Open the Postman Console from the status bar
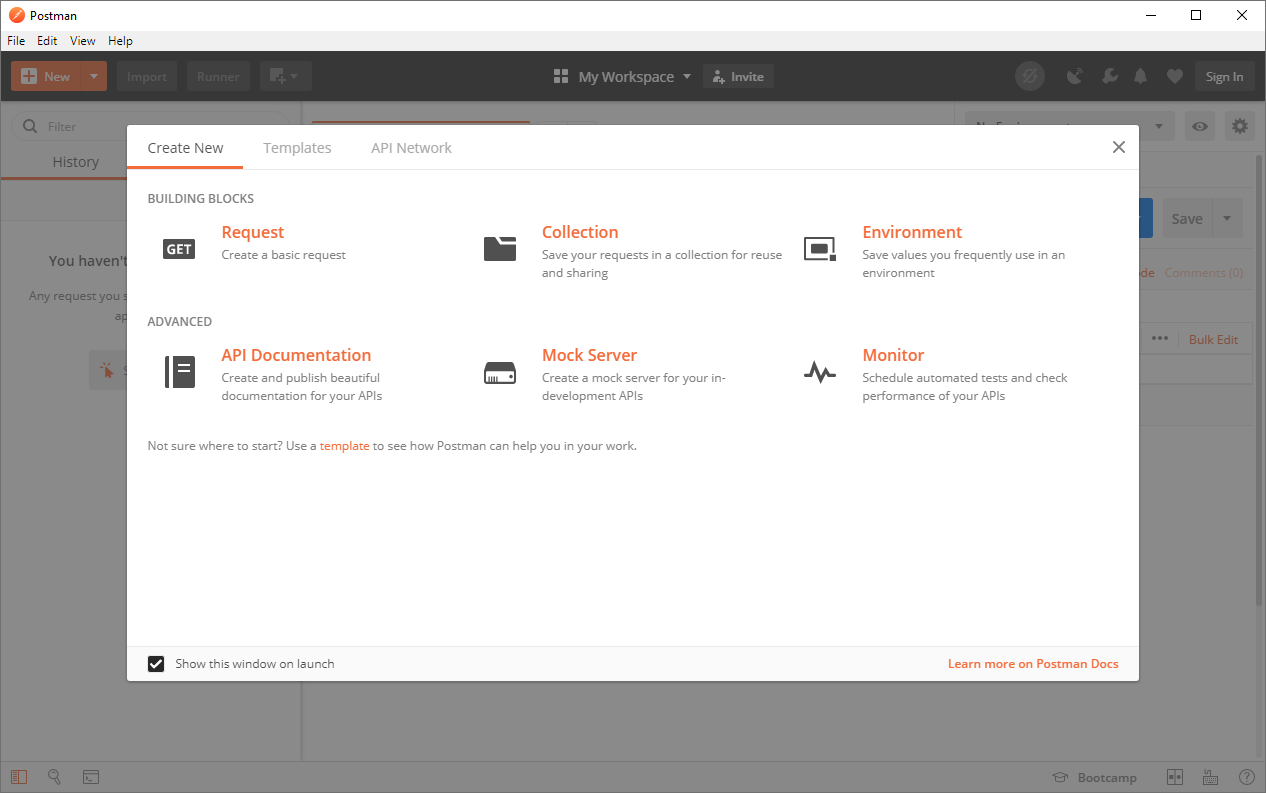This screenshot has height=793, width=1266. 91,777
